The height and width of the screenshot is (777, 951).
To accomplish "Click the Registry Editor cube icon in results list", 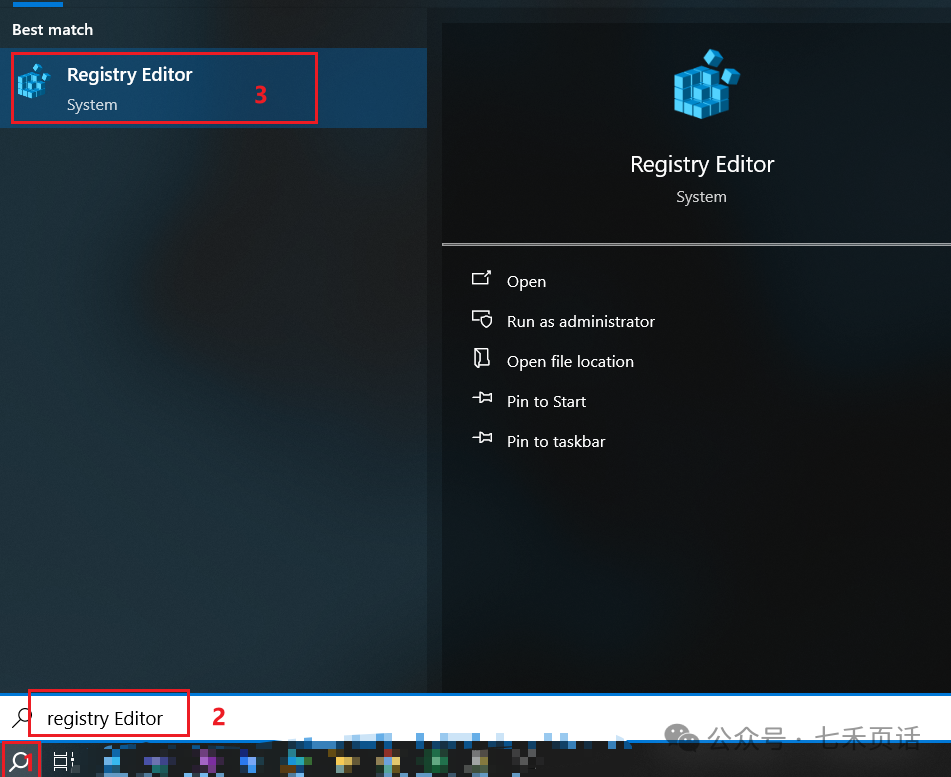I will tap(34, 84).
